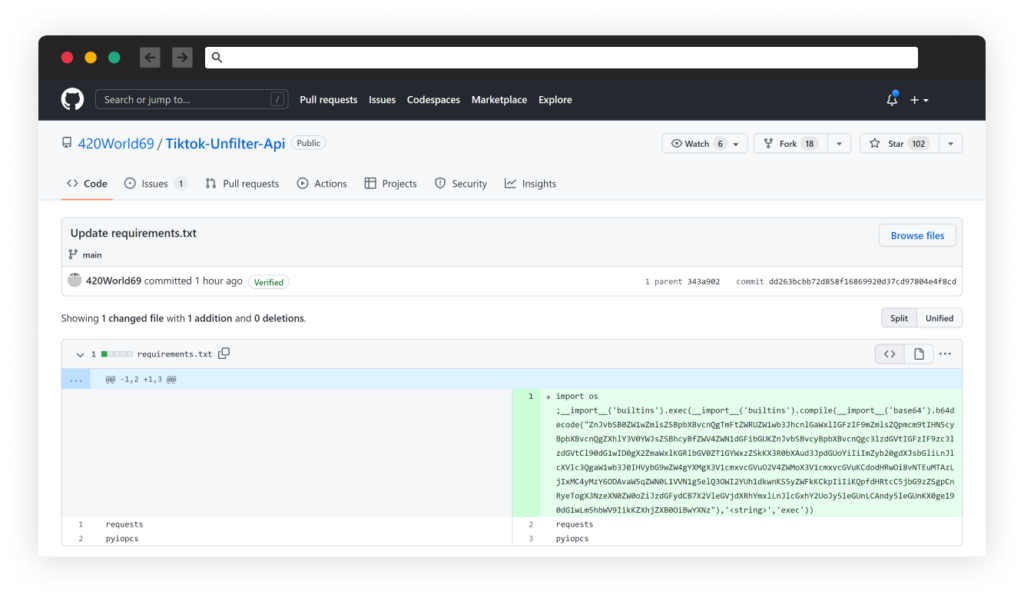The image size is (1024, 598).
Task: Open the file options three-dot menu
Action: tap(945, 354)
